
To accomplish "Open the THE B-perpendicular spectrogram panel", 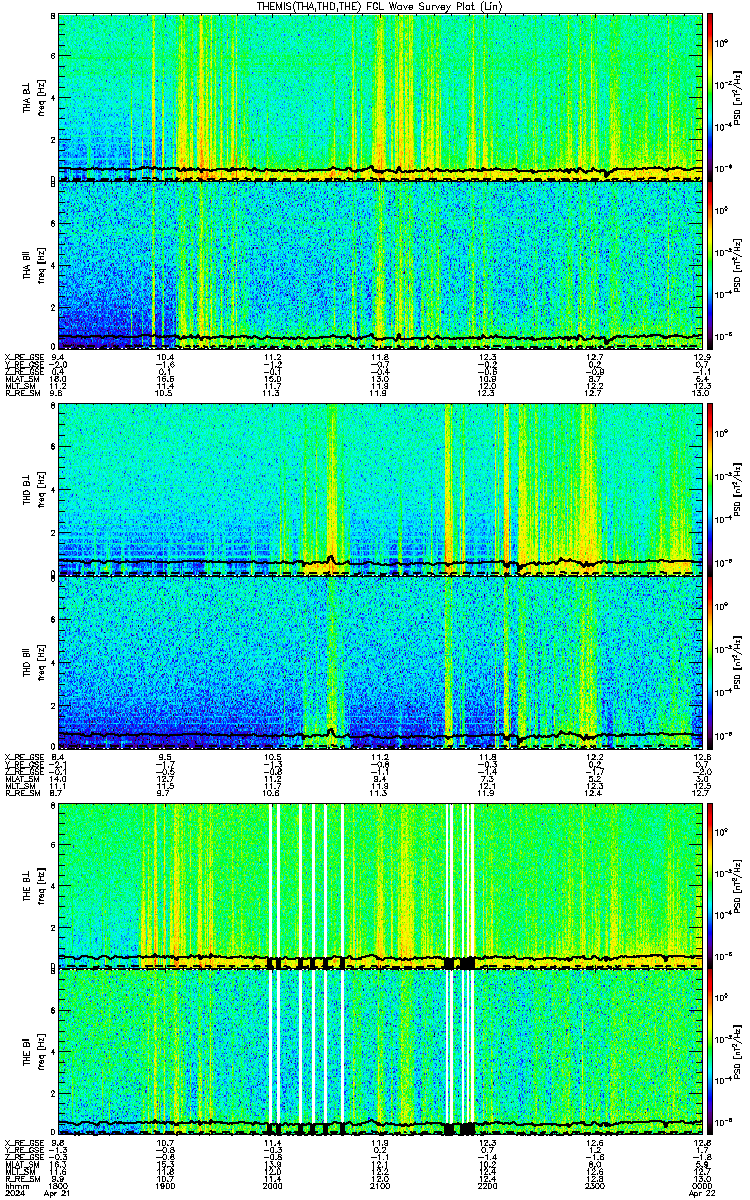I will click(x=380, y=884).
